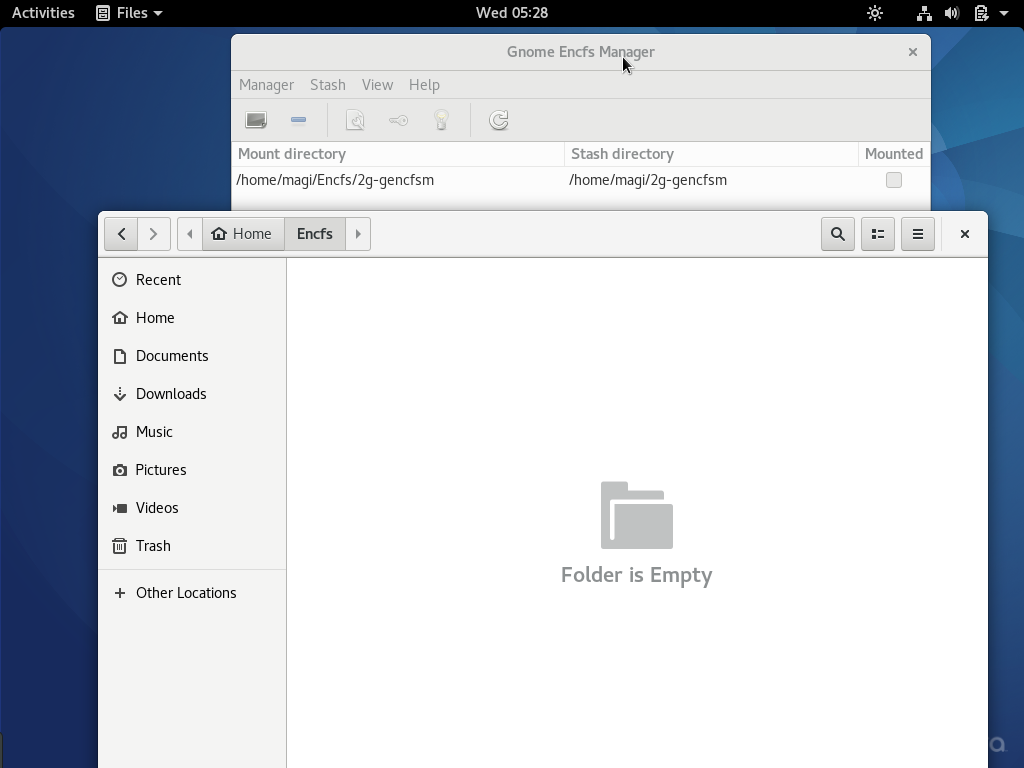Click the refresh toolbar icon in Encfs Manager
The width and height of the screenshot is (1024, 768).
[499, 120]
